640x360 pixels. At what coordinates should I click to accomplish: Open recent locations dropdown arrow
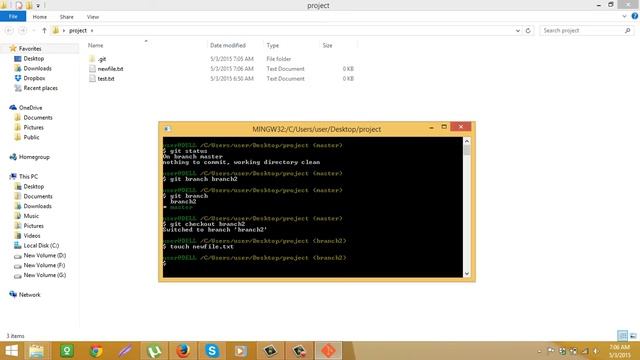(x=33, y=31)
